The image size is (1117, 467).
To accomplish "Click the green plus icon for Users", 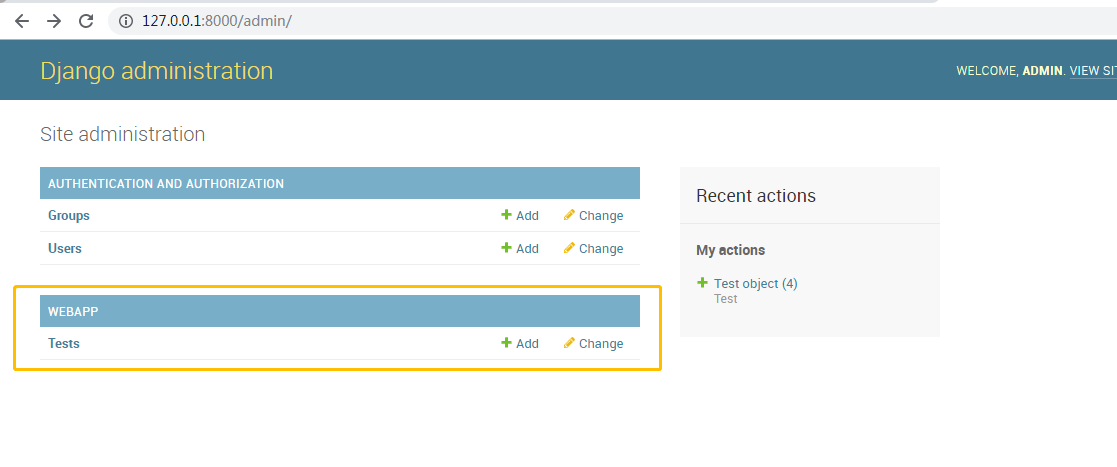I will point(506,248).
